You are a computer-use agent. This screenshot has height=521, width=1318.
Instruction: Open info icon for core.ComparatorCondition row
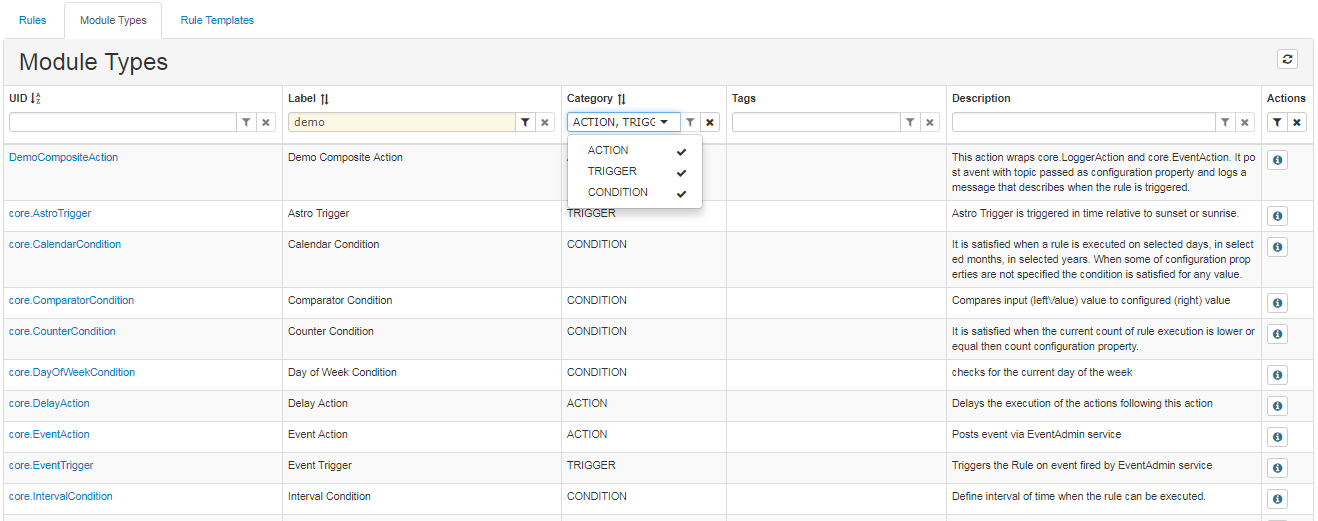(x=1277, y=303)
